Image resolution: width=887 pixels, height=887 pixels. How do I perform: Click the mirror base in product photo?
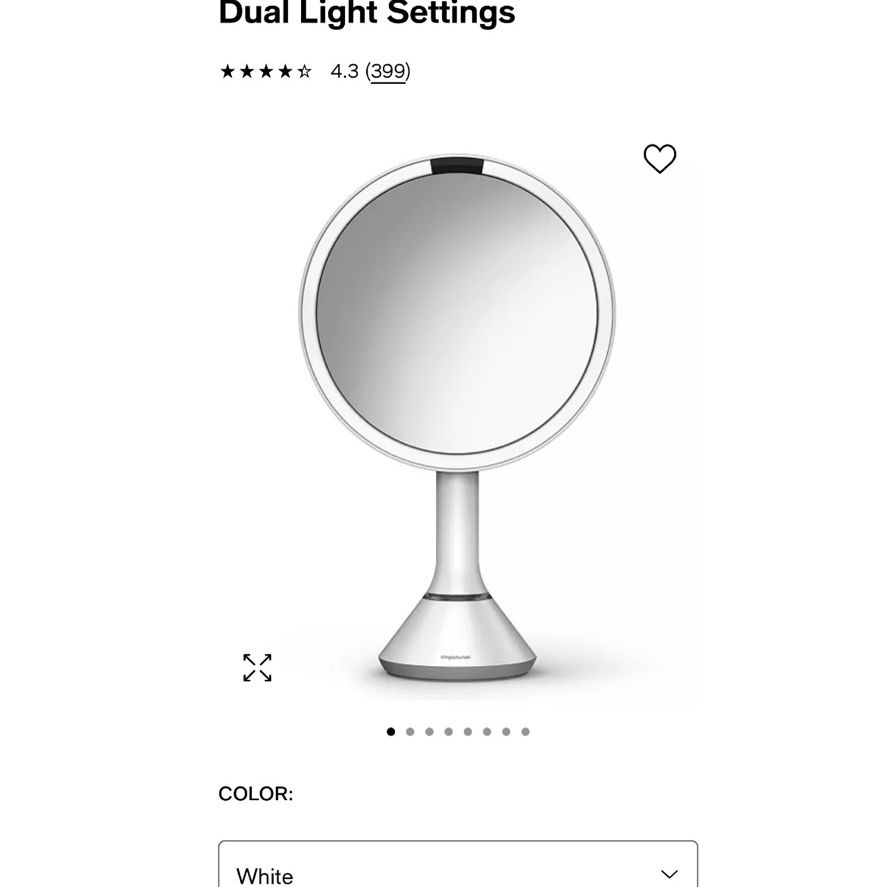click(457, 638)
